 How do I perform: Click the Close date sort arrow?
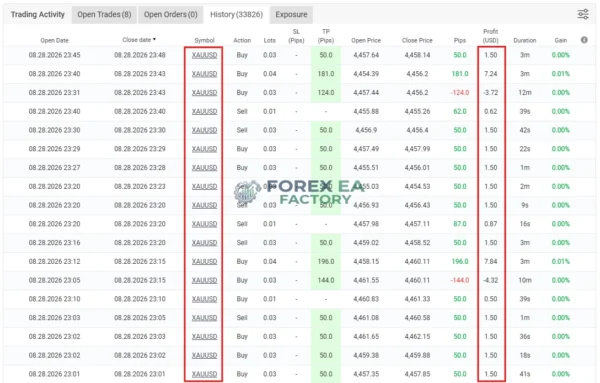click(x=154, y=39)
